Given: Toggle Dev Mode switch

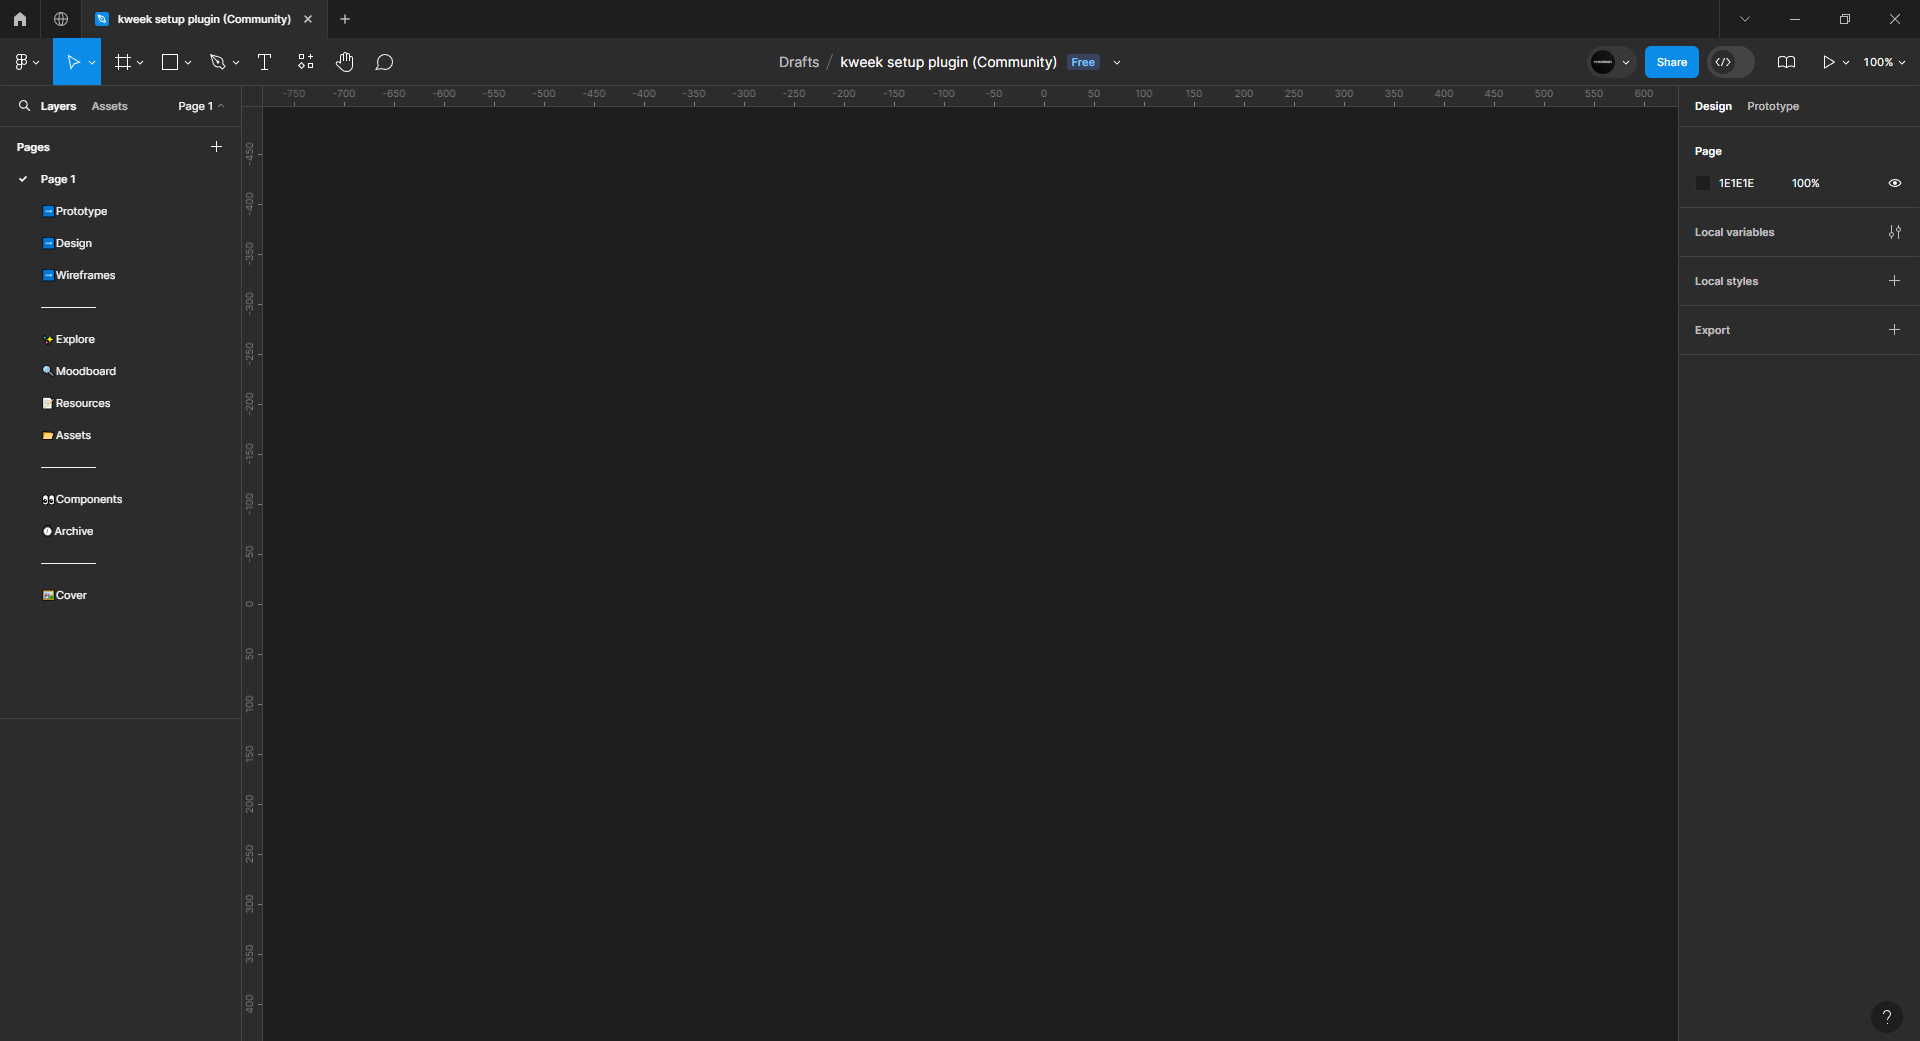Looking at the screenshot, I should pyautogui.click(x=1731, y=62).
